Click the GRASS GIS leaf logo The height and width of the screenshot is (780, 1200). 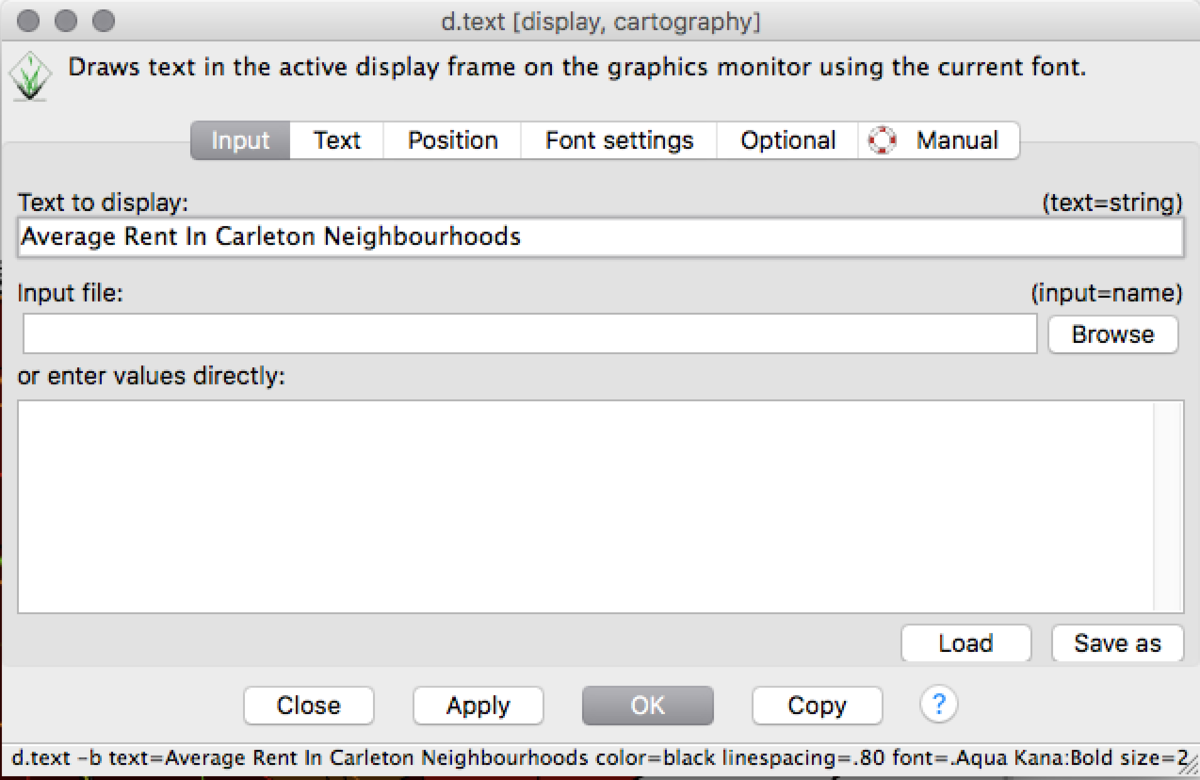click(30, 74)
